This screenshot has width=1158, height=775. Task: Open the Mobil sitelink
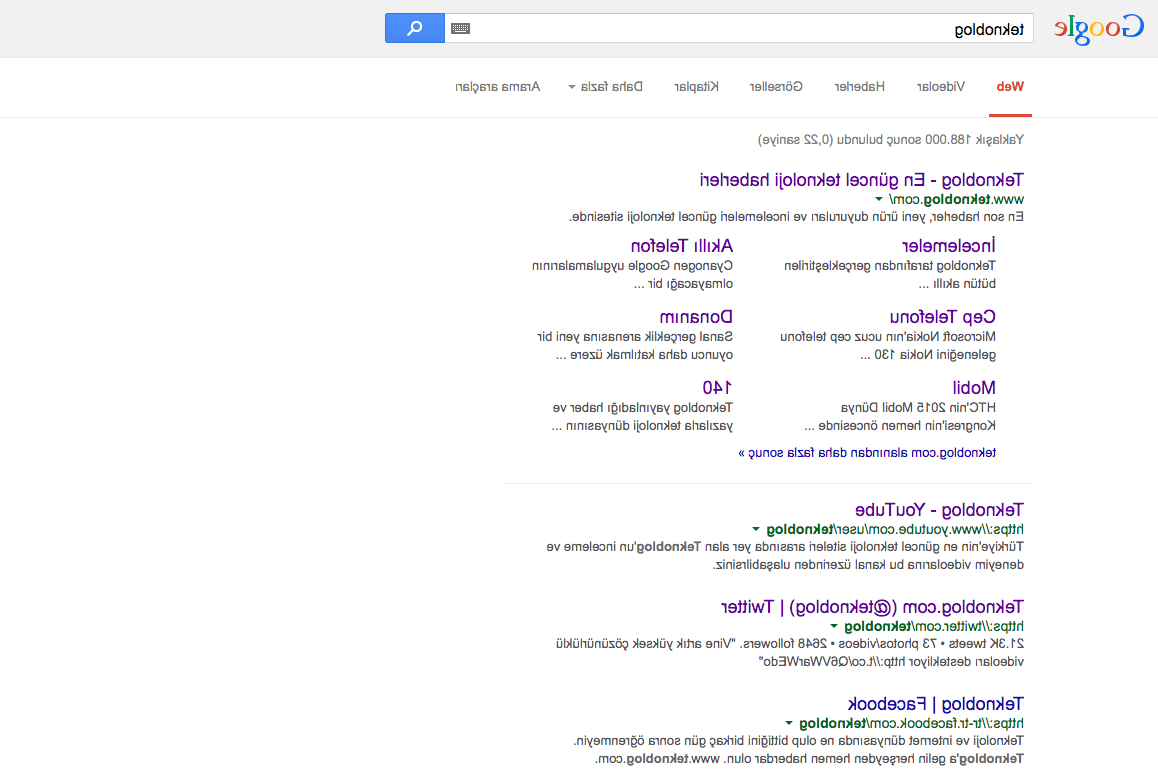973,388
